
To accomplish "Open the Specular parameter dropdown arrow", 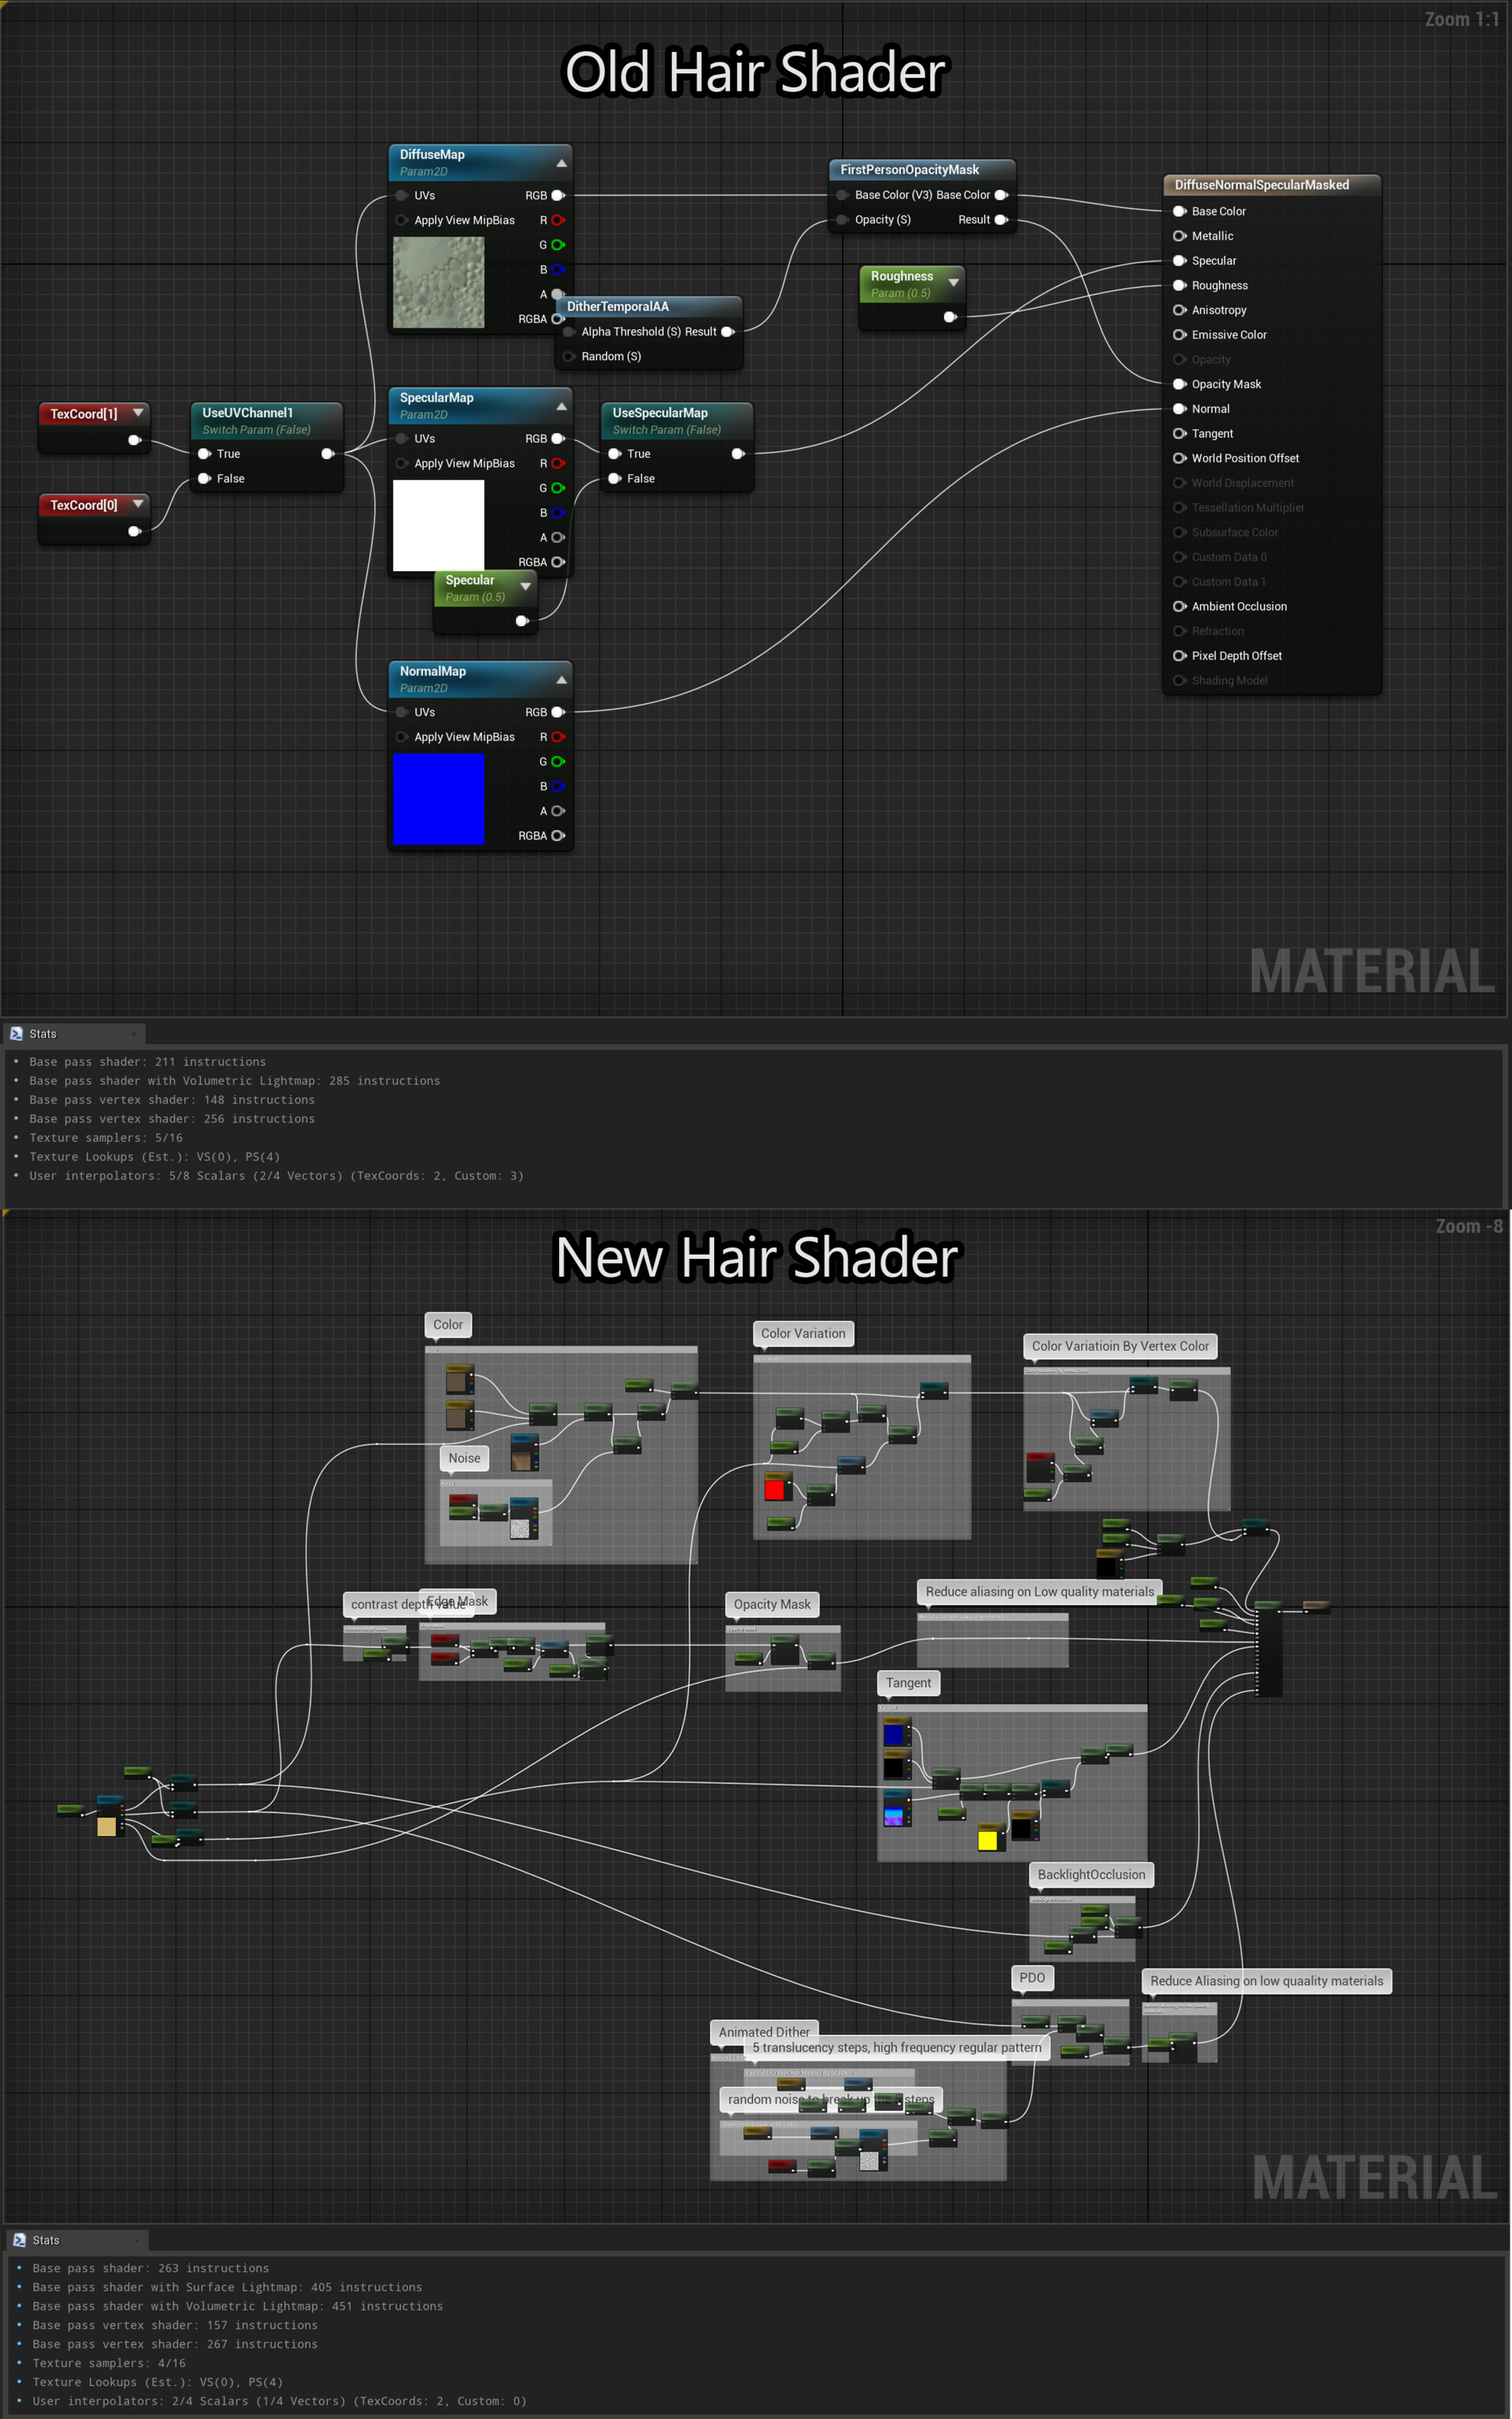I will click(526, 587).
